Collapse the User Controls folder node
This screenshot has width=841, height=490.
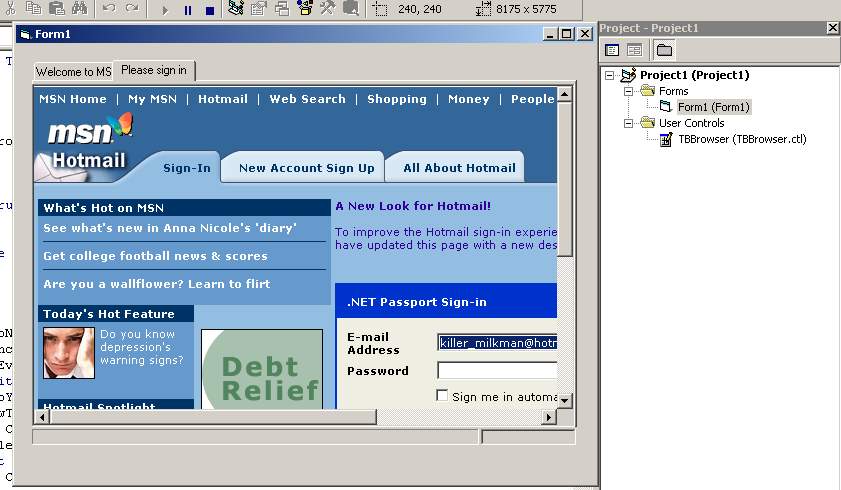click(x=629, y=123)
